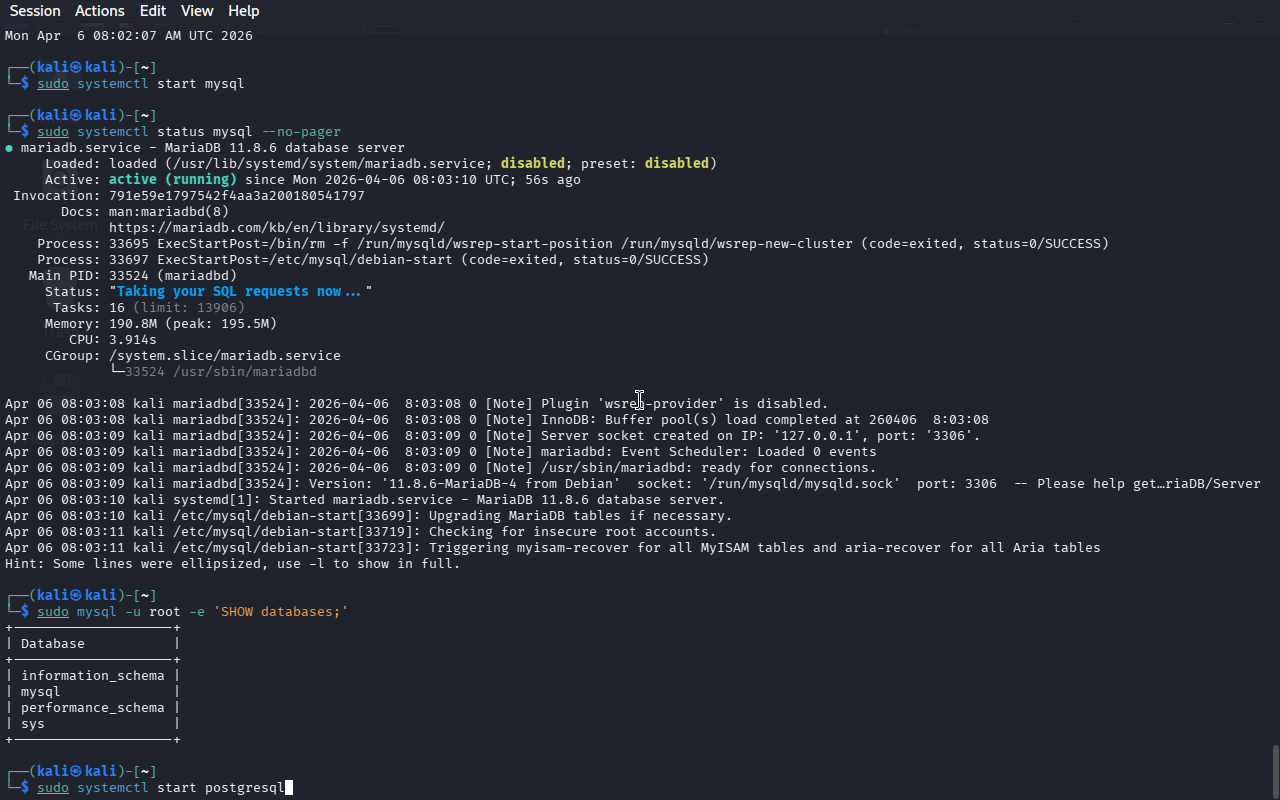Select information_schema in the database table
Screen dimensions: 1280x800
[x=92, y=676]
